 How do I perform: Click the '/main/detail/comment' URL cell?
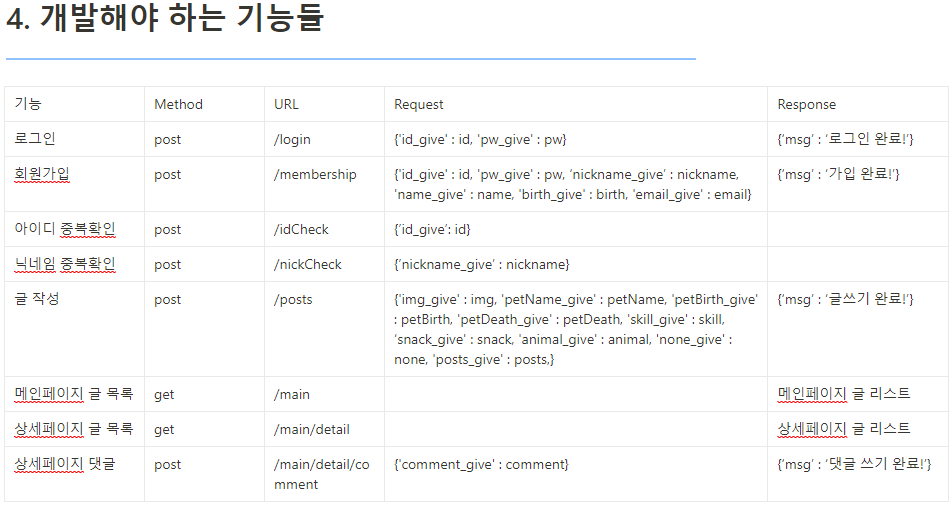pyautogui.click(x=322, y=474)
